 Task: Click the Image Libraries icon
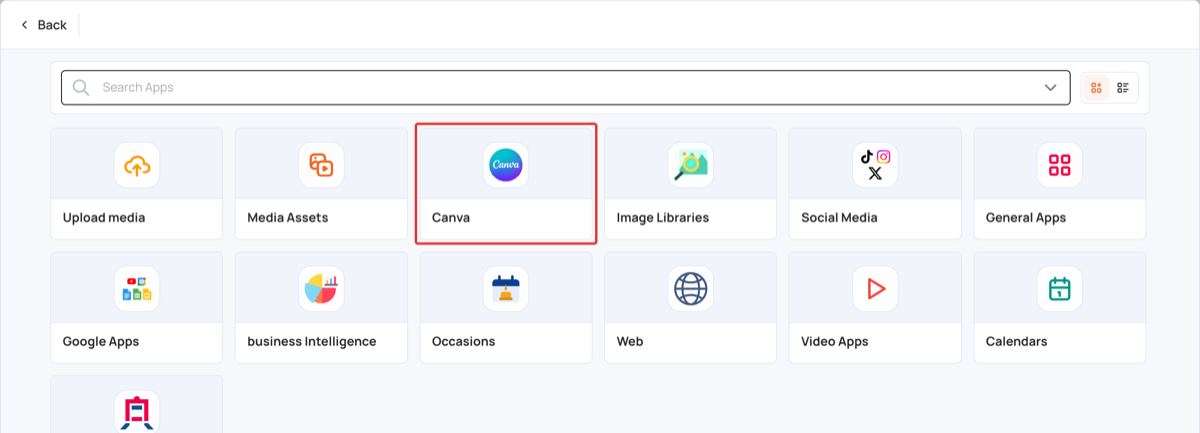point(691,165)
